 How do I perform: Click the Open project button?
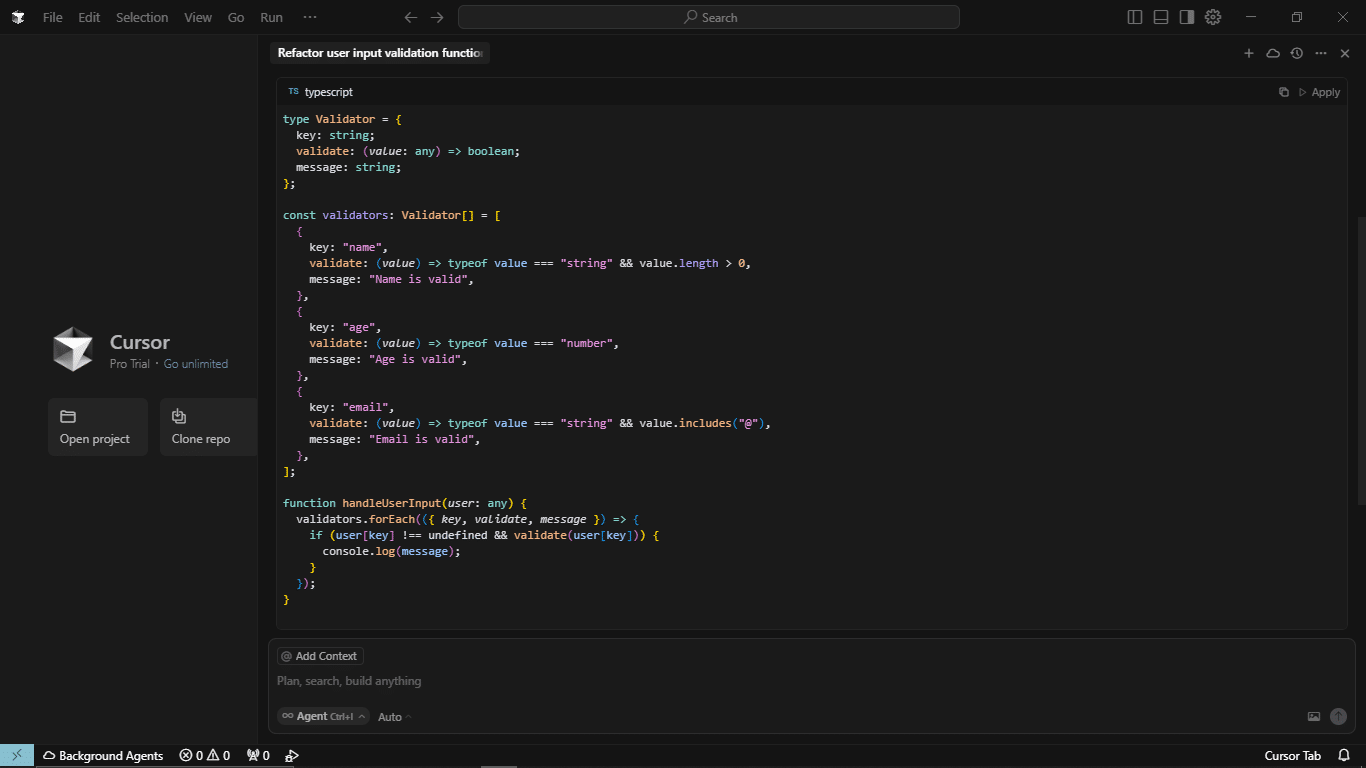tap(98, 427)
